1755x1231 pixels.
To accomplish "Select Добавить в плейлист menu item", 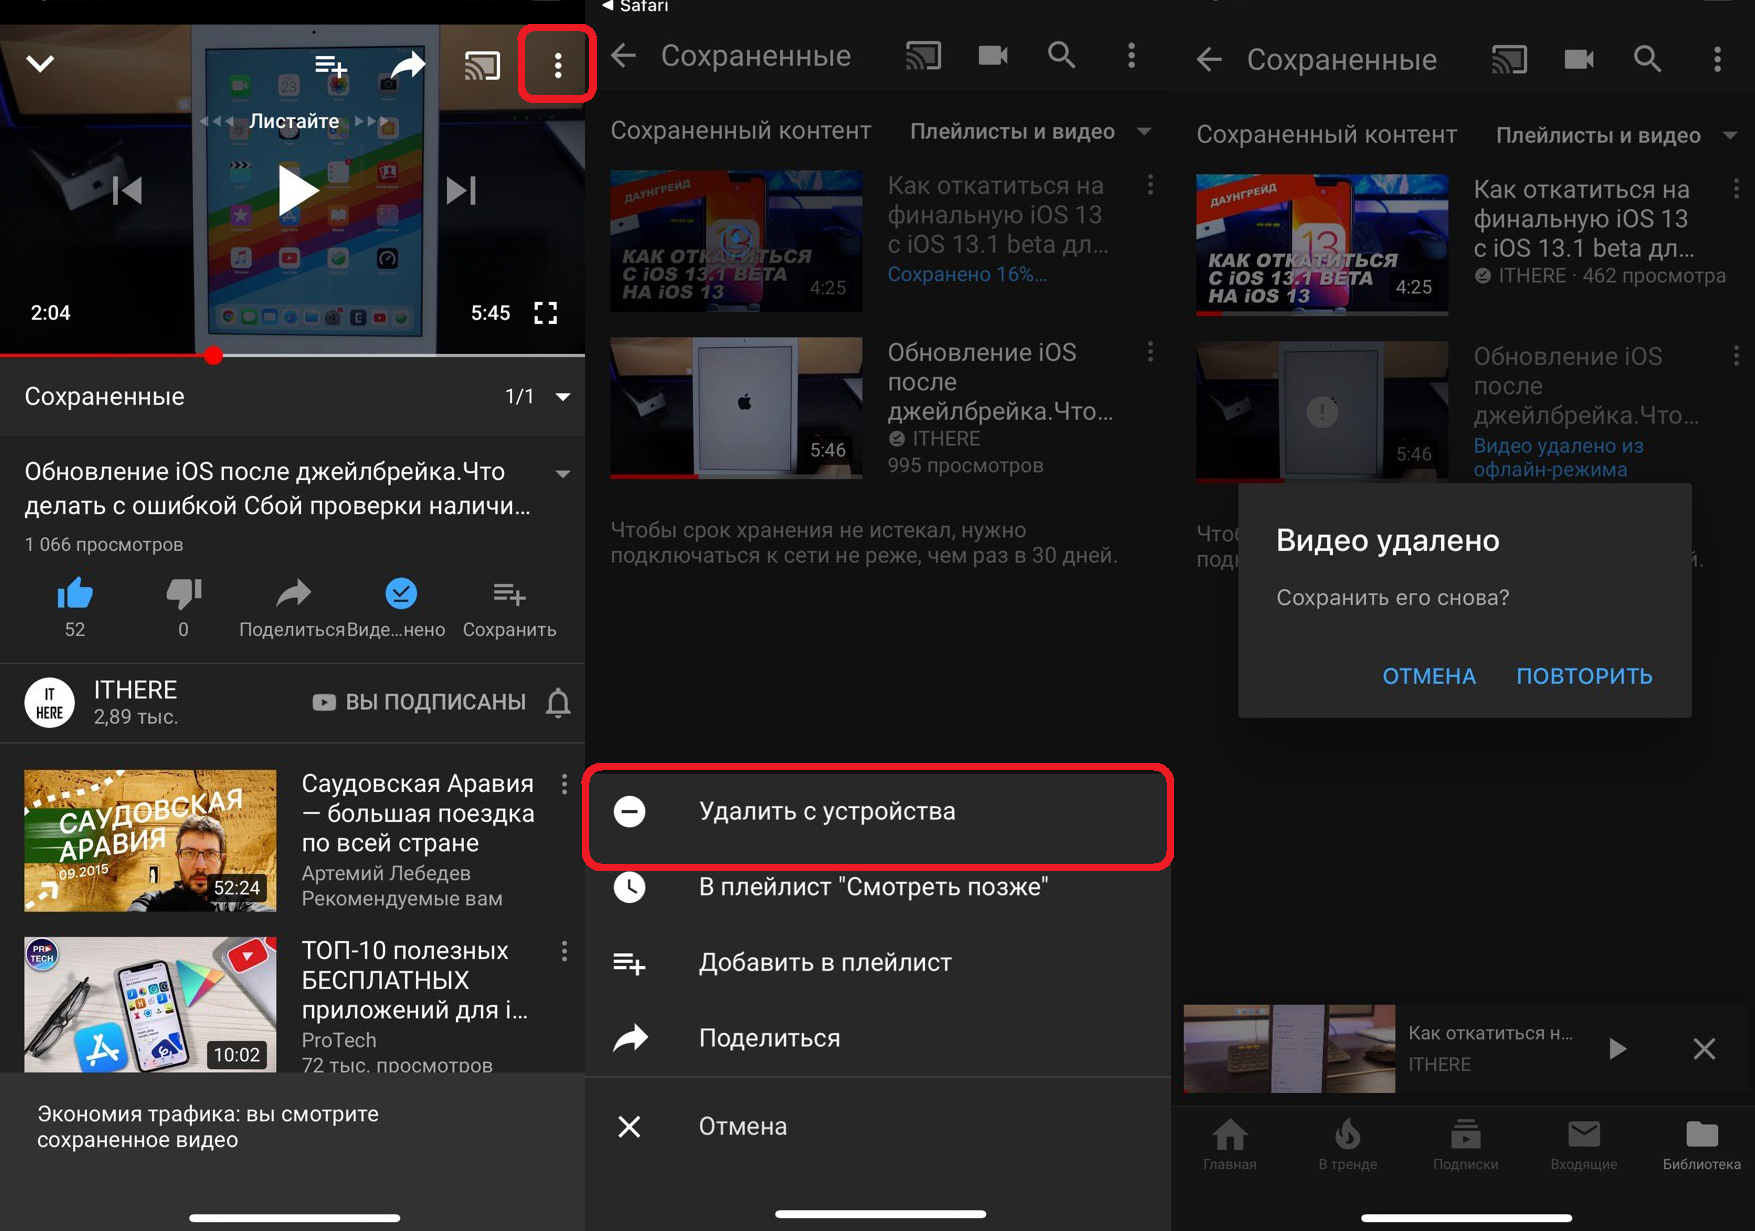I will (x=877, y=963).
